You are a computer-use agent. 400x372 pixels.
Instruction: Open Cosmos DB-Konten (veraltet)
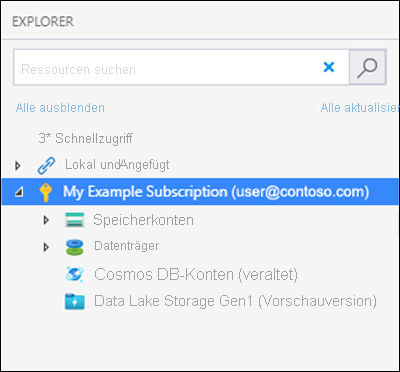click(x=196, y=275)
